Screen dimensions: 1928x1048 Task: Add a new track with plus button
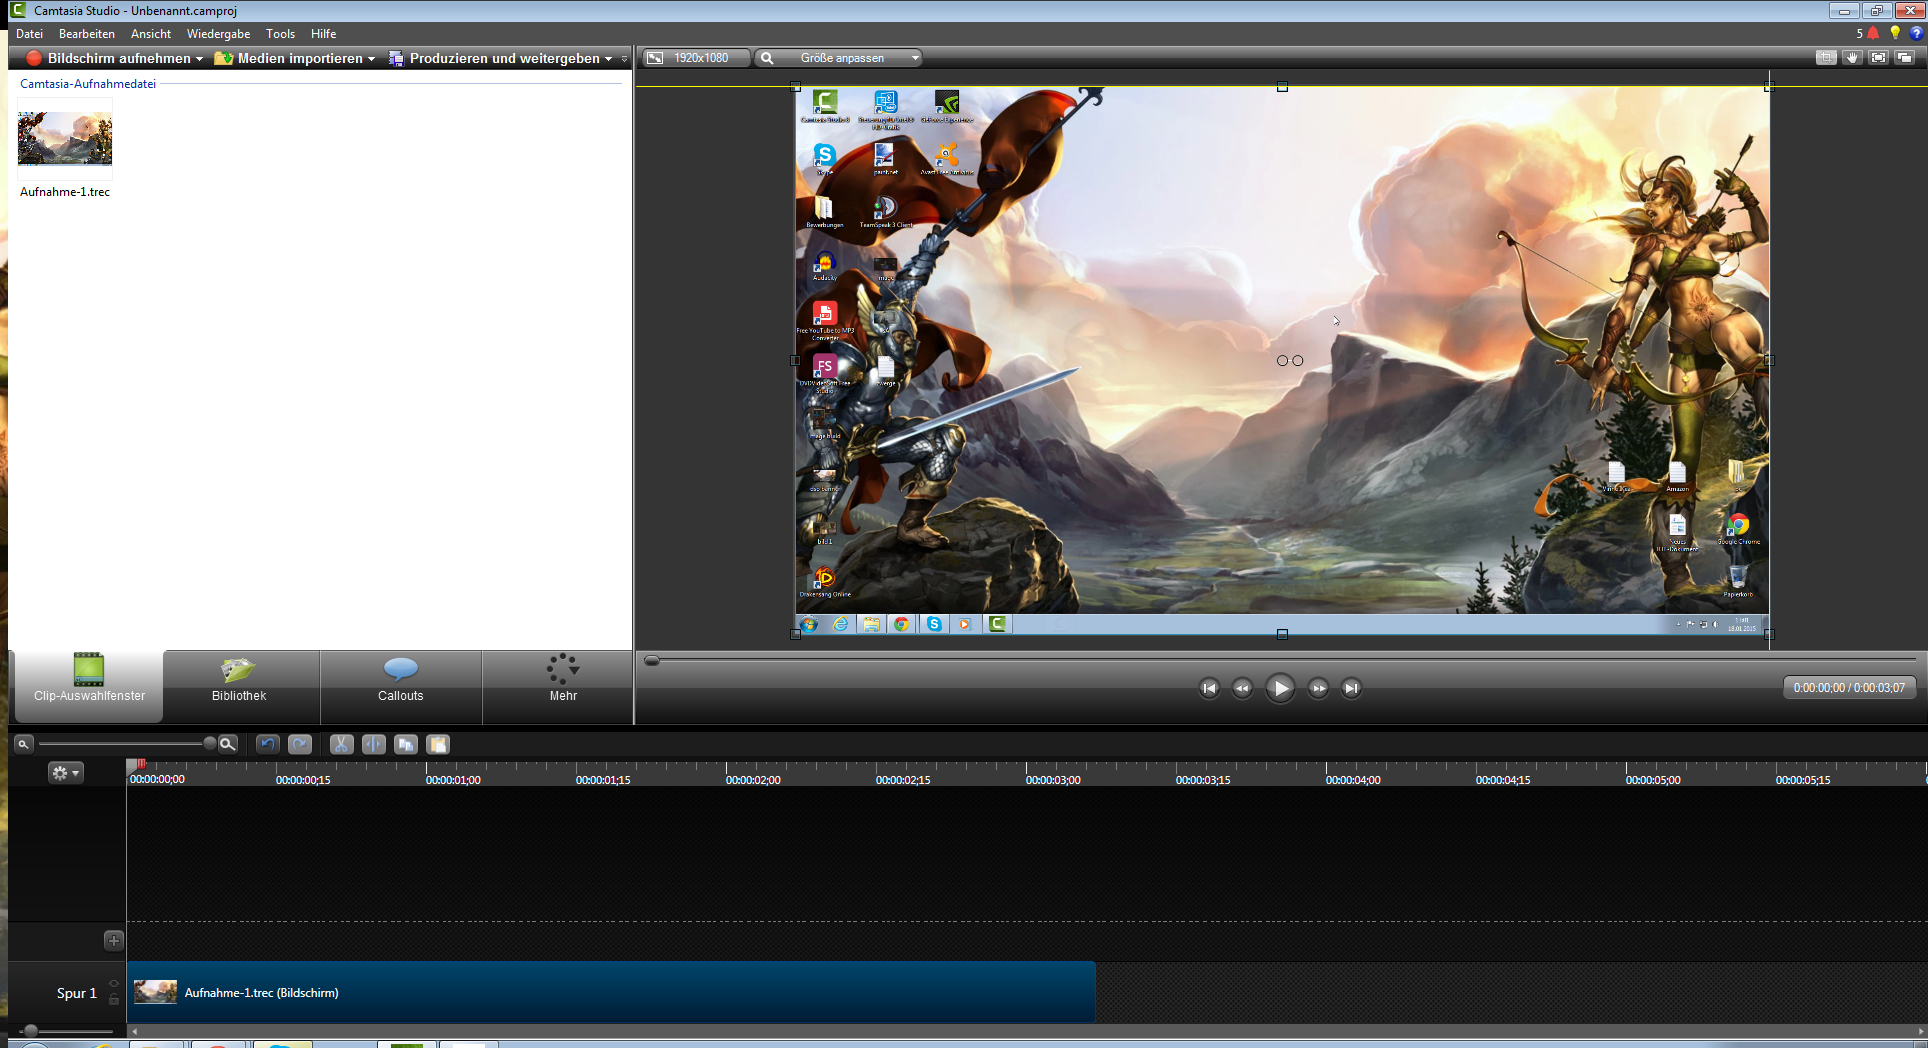(x=114, y=940)
